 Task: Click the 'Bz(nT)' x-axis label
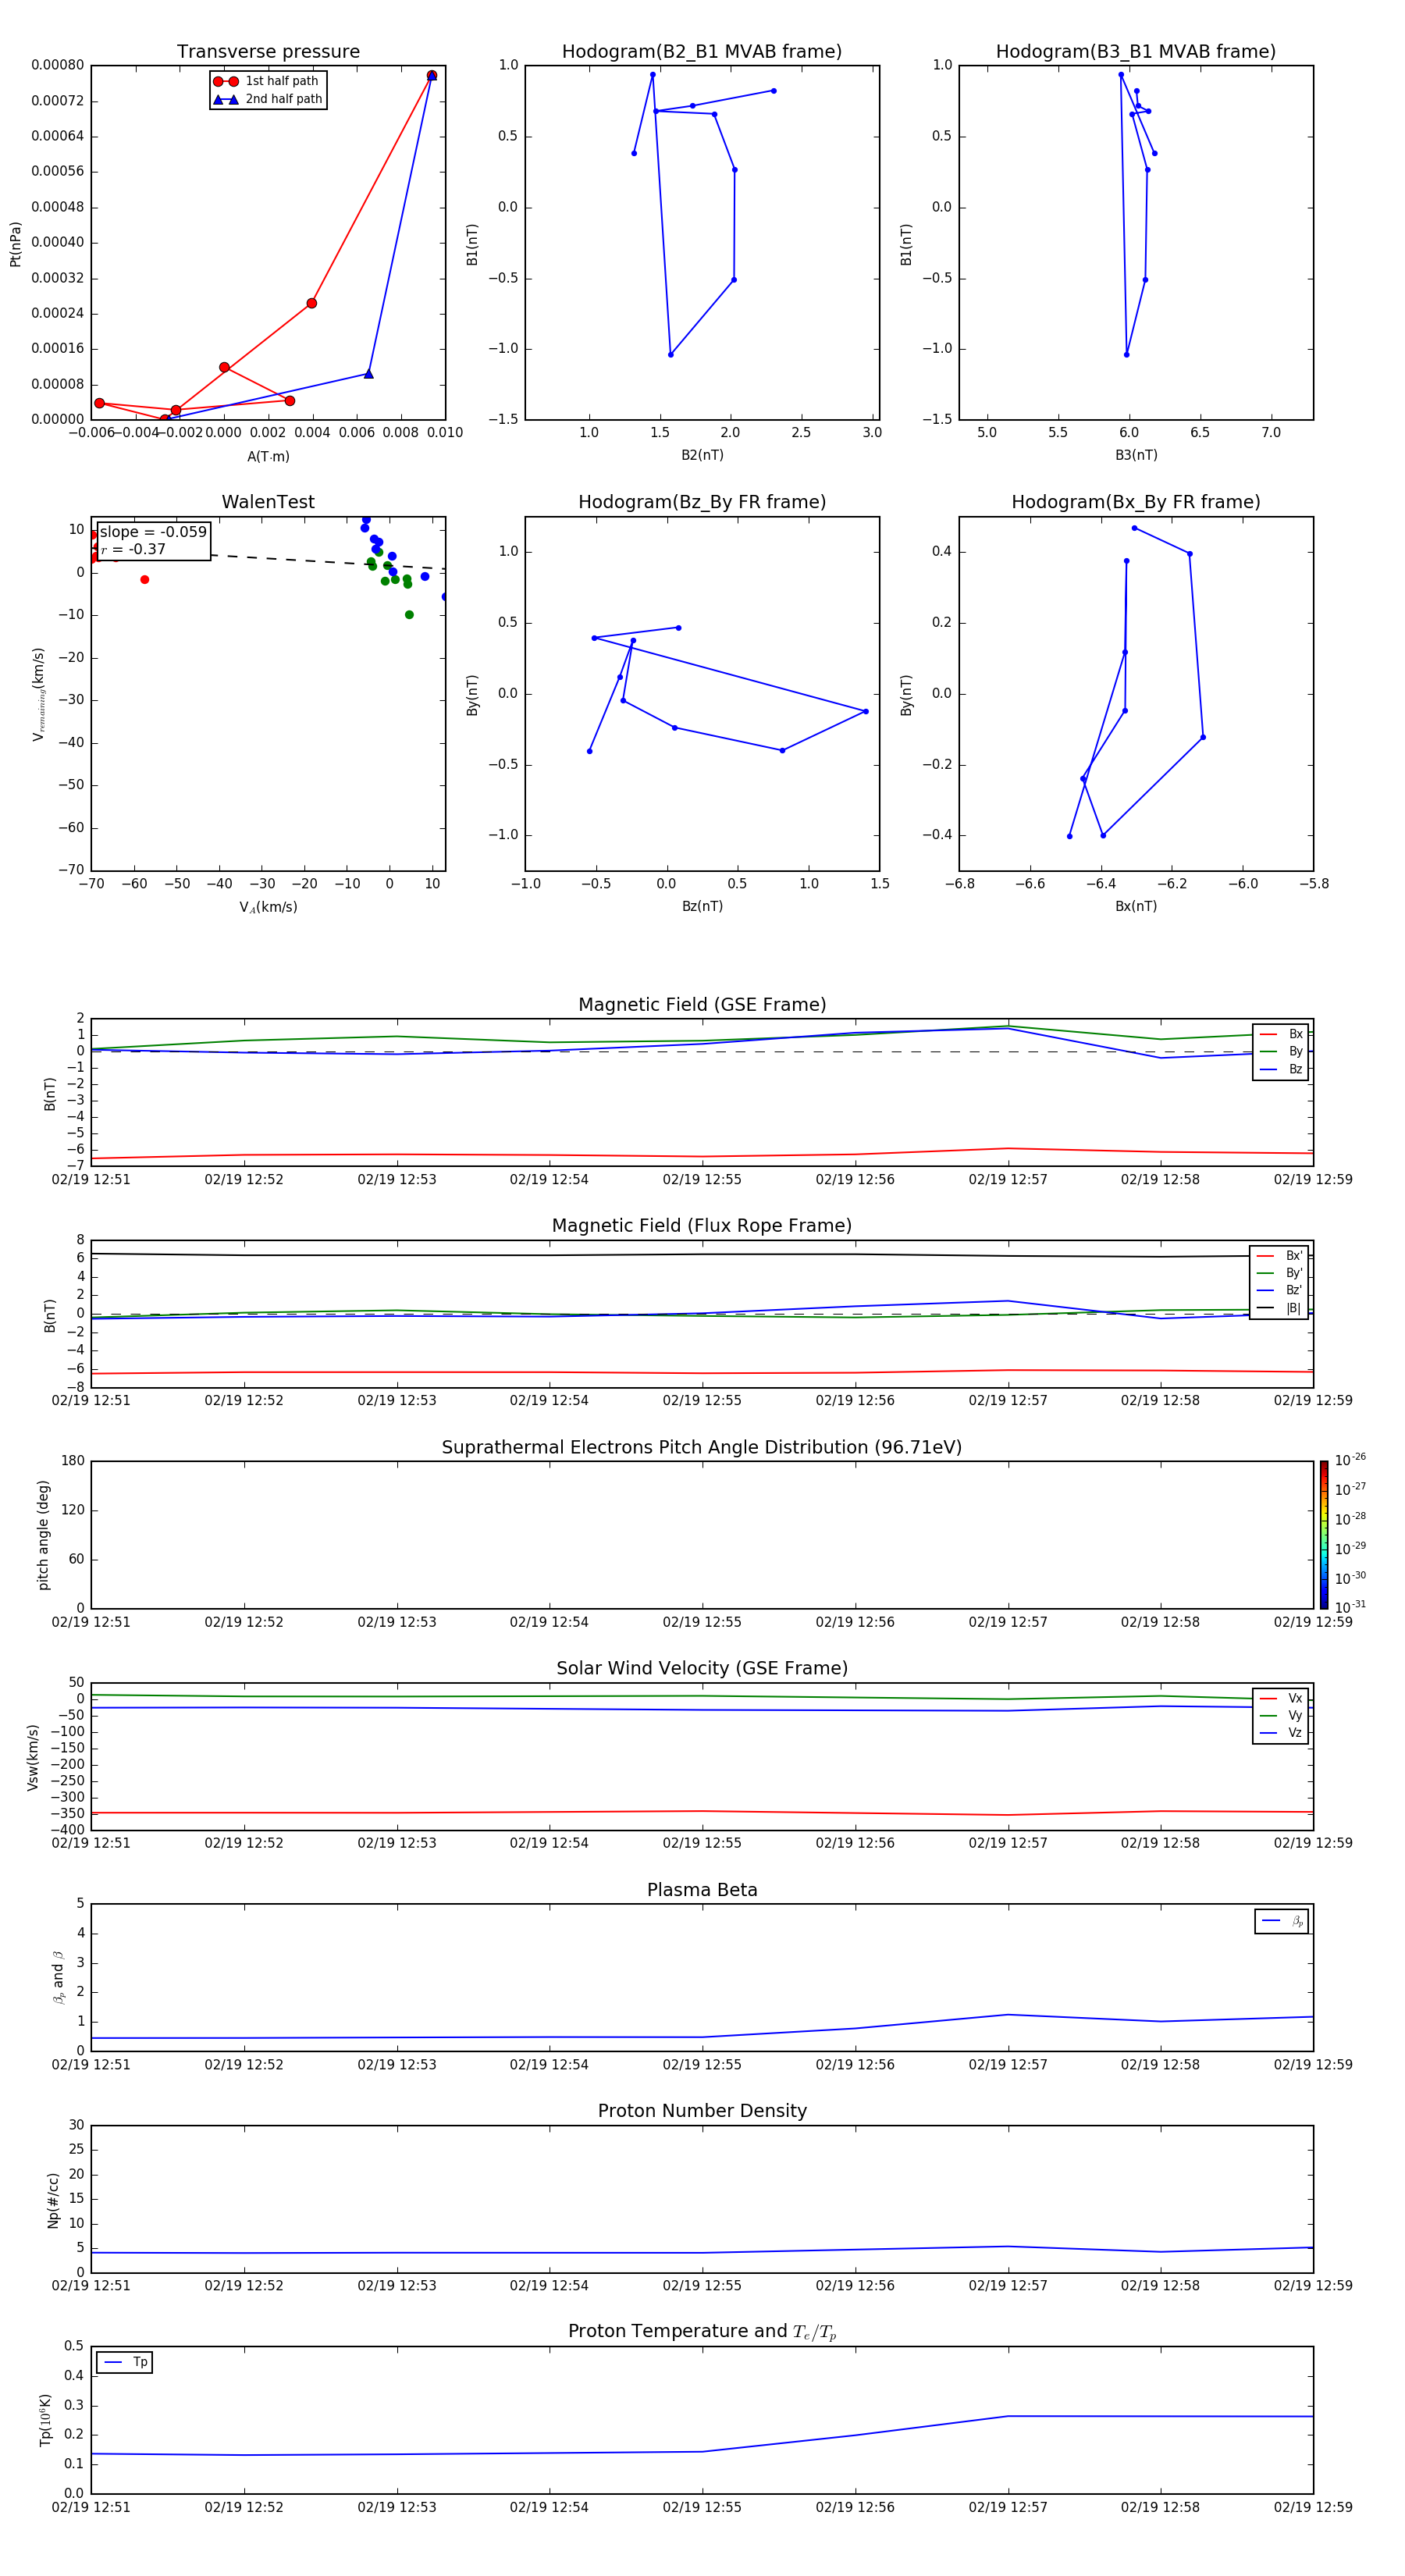tap(702, 906)
